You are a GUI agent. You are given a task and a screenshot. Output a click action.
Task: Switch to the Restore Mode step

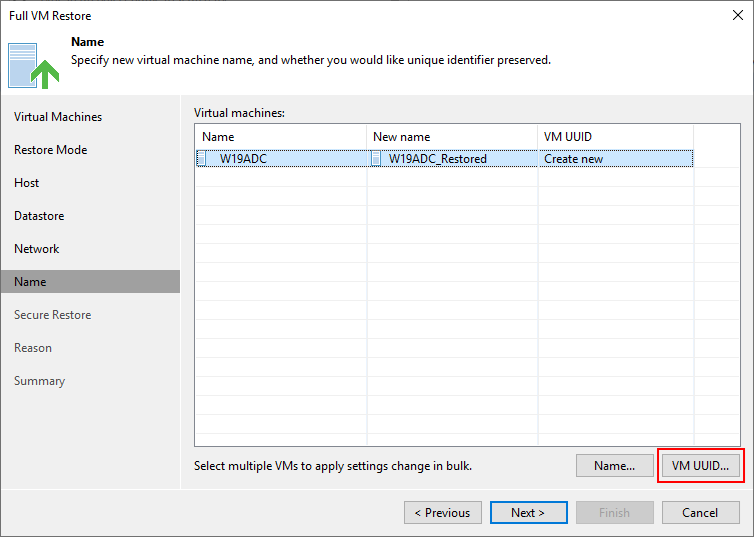[50, 150]
